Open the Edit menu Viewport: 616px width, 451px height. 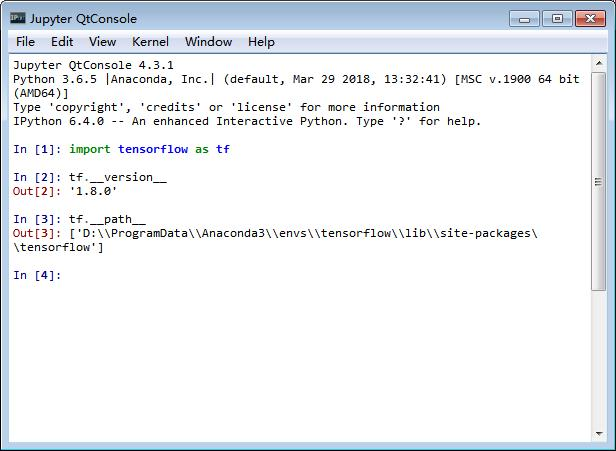coord(62,42)
